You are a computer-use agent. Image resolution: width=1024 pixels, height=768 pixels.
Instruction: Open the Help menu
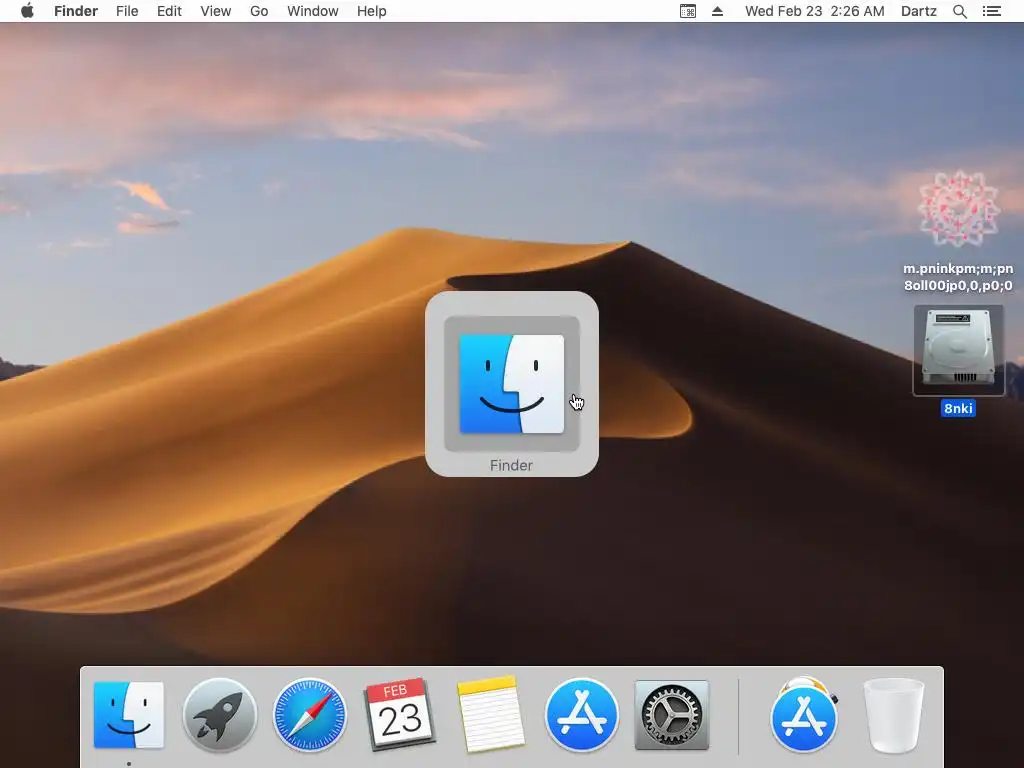click(372, 11)
